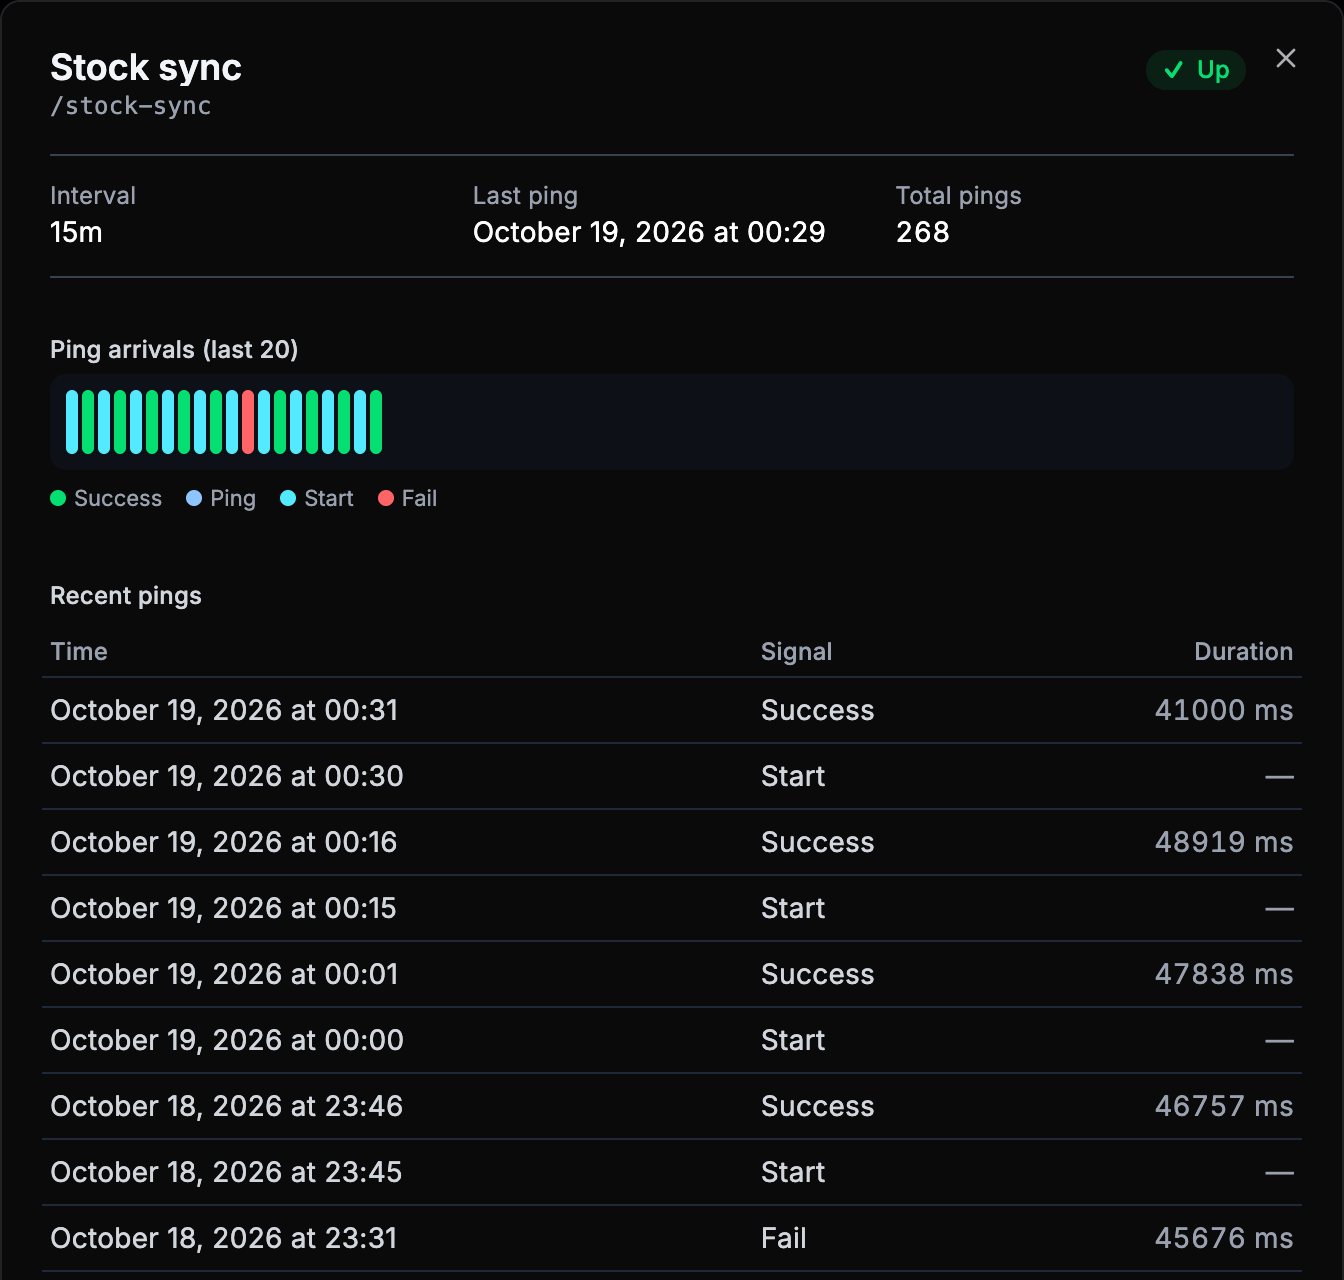This screenshot has height=1280, width=1344.
Task: Select the October 18, 2026 at 23:46 time cell
Action: [227, 1106]
